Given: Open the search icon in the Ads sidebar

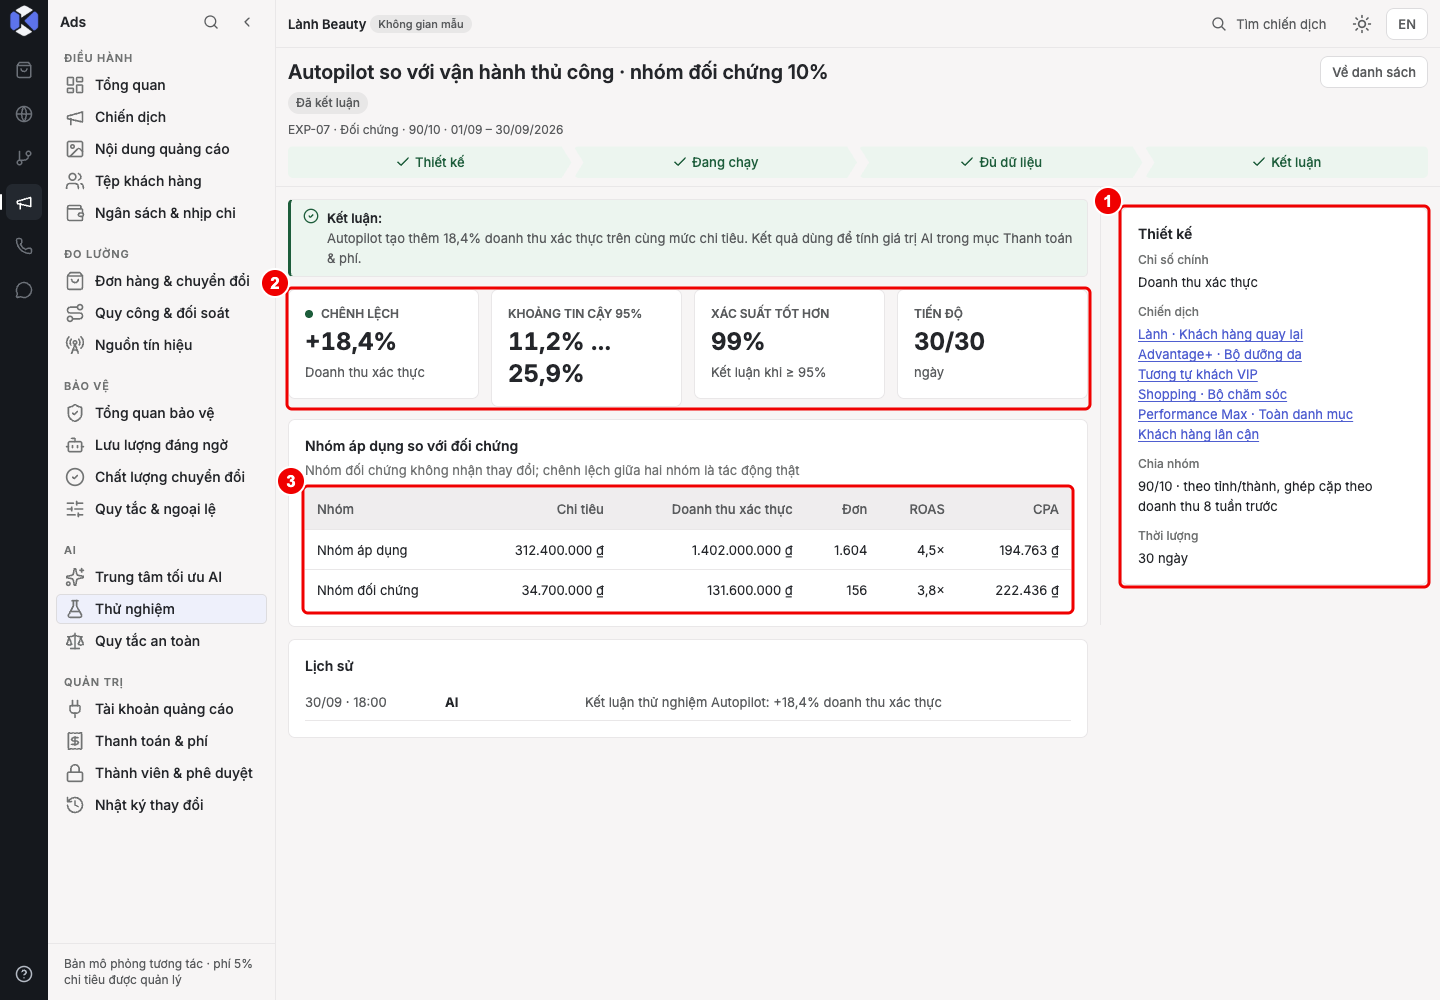Looking at the screenshot, I should click(211, 22).
